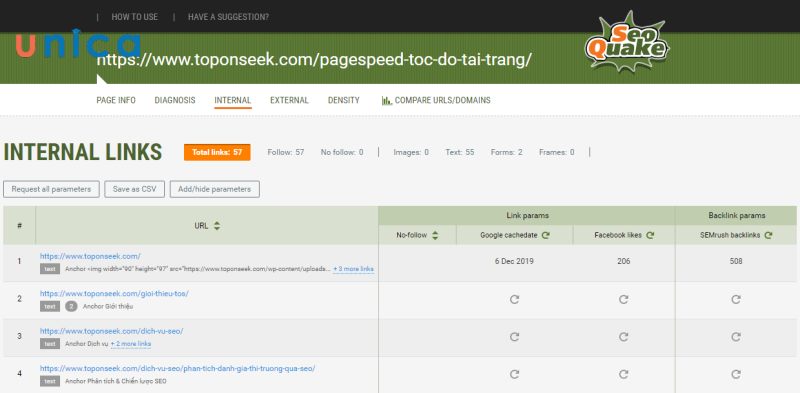Click anchor text 'Anchor Giới thiệu'

[108, 307]
